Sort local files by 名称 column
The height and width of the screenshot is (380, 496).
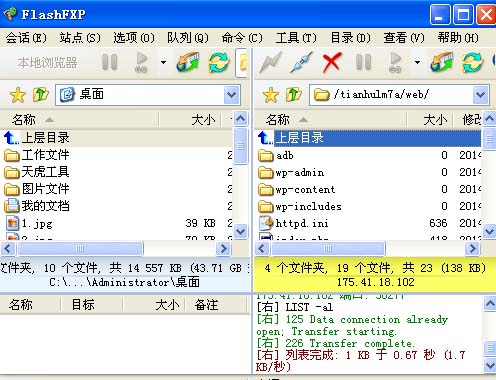point(79,120)
